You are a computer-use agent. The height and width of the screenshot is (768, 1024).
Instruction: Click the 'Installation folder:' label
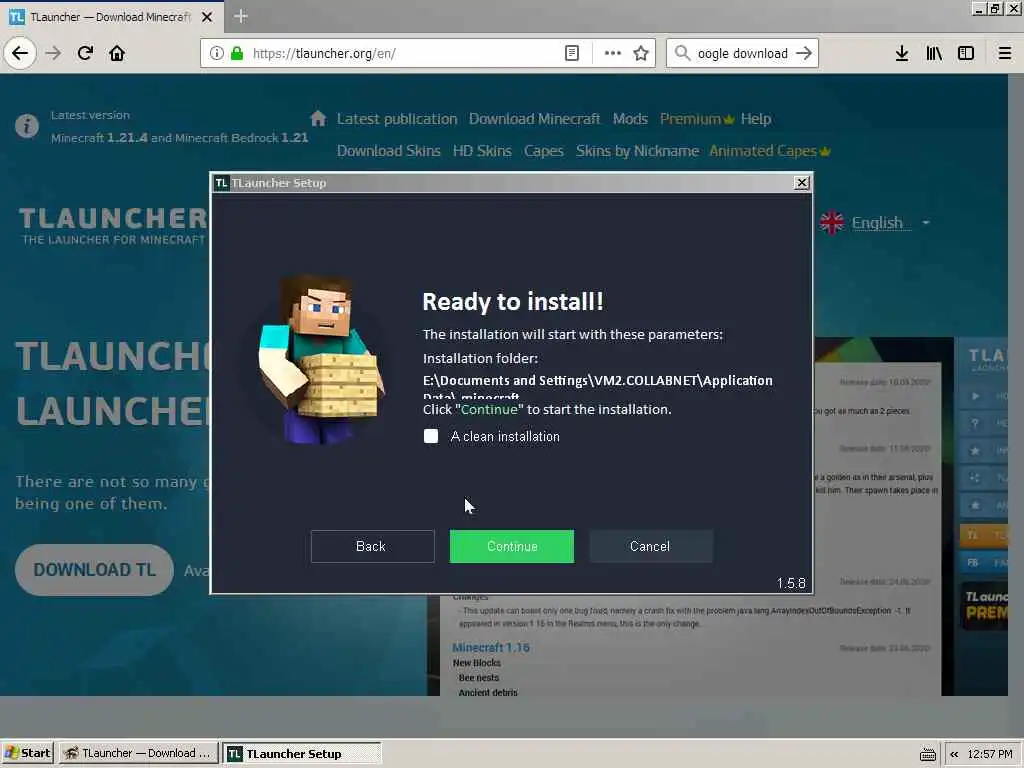click(x=480, y=359)
